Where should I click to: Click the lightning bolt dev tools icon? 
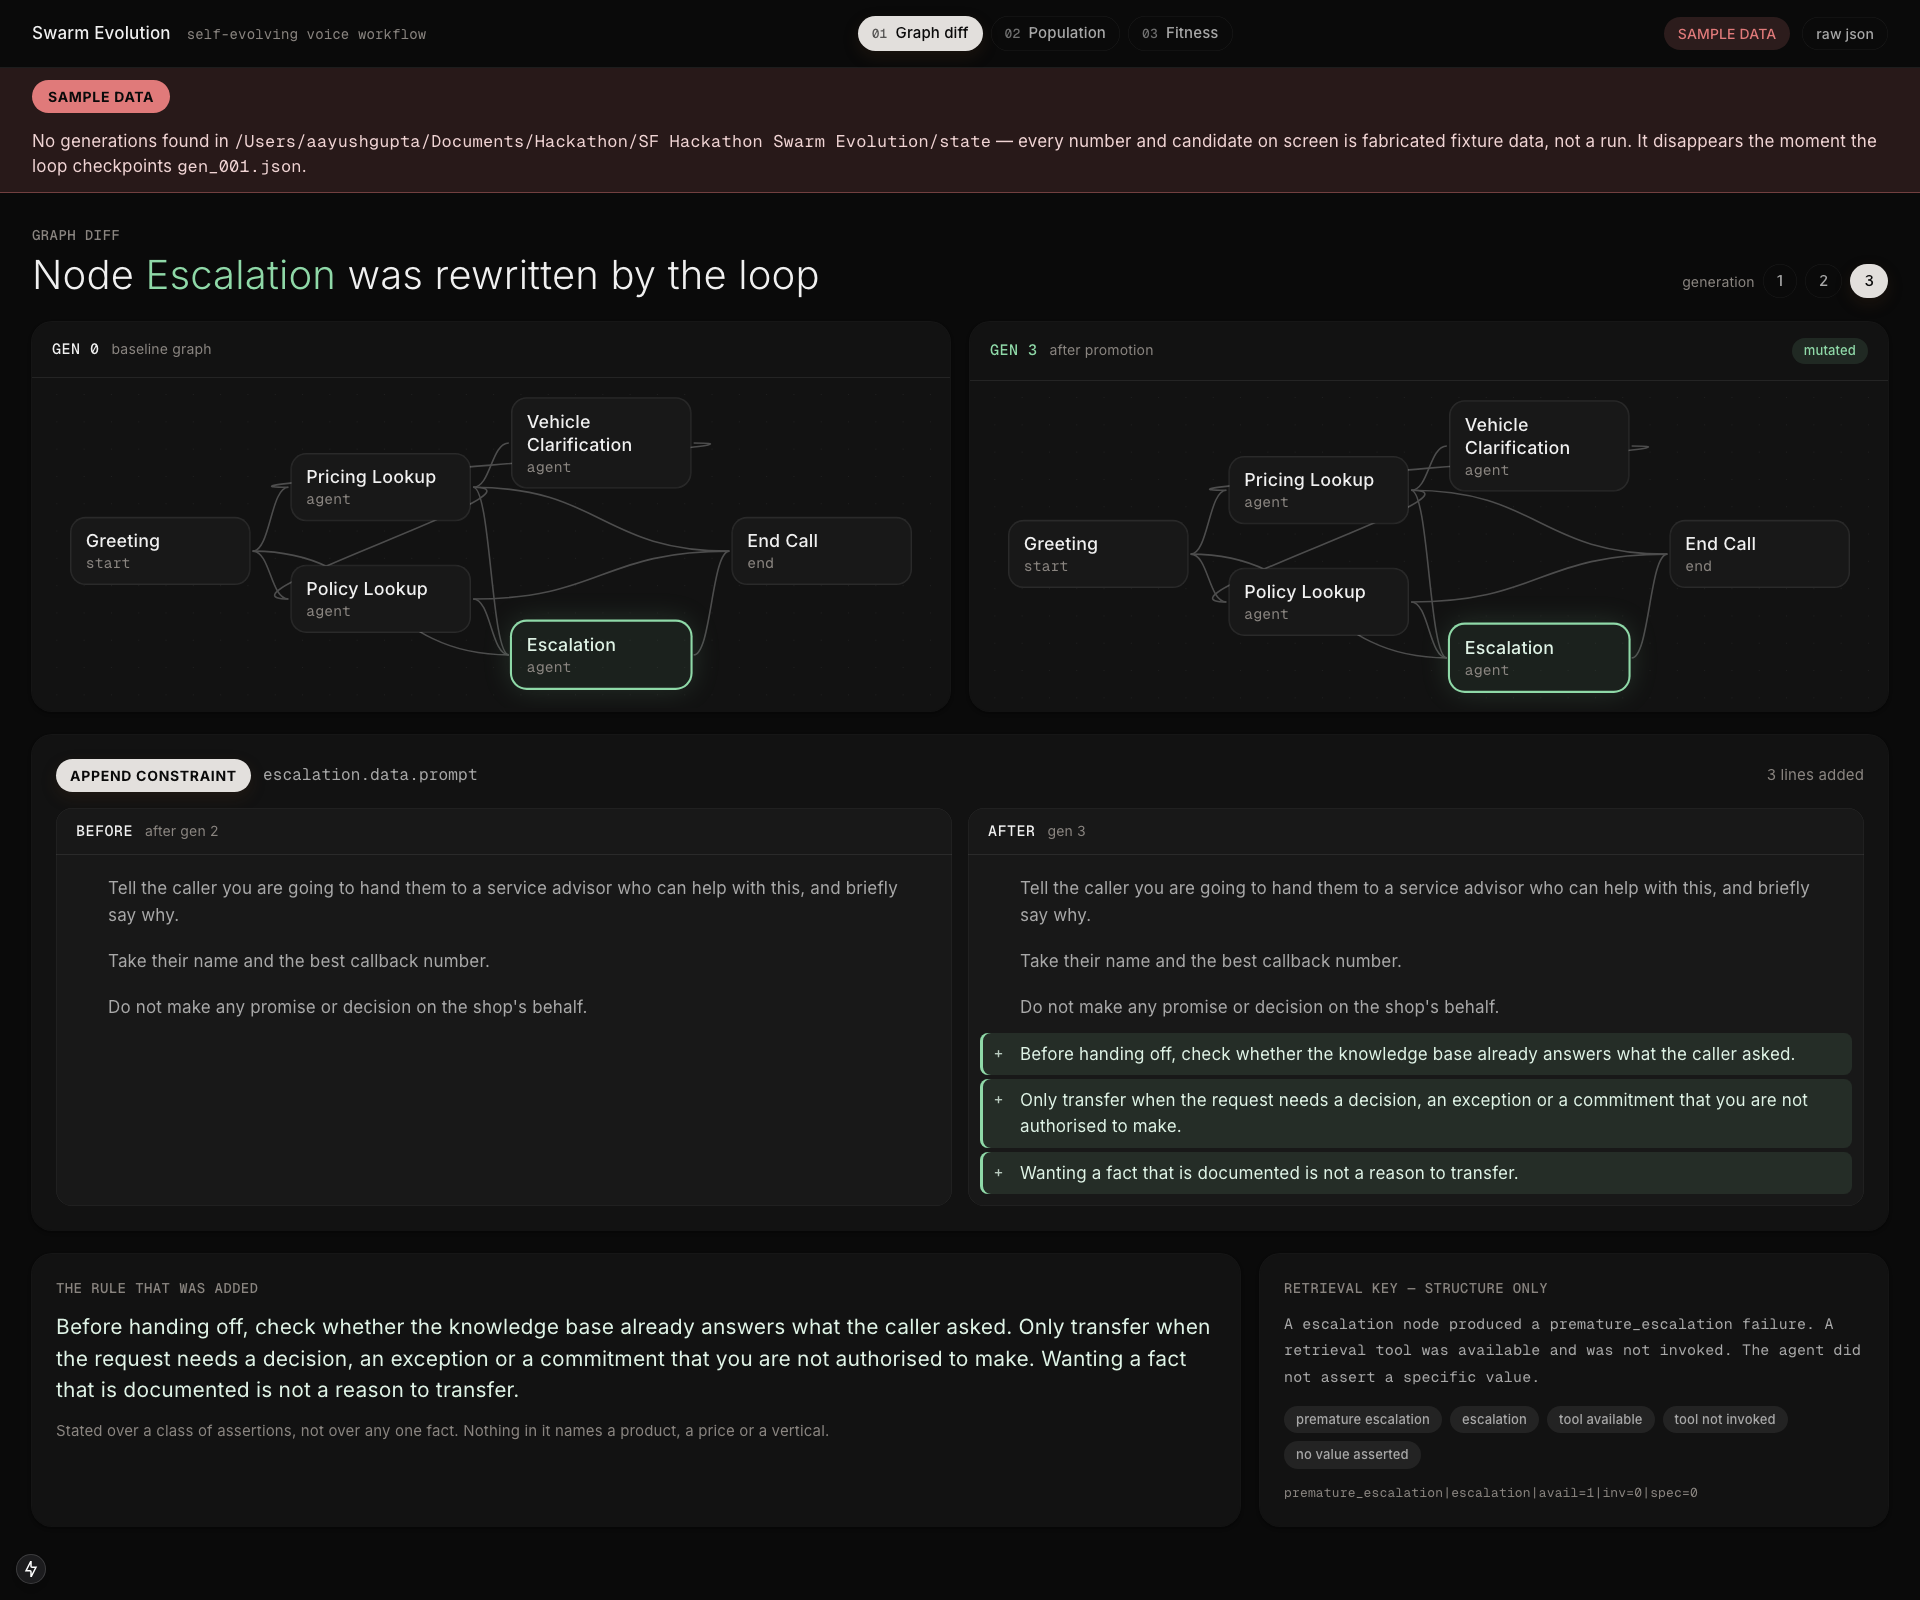[x=31, y=1568]
